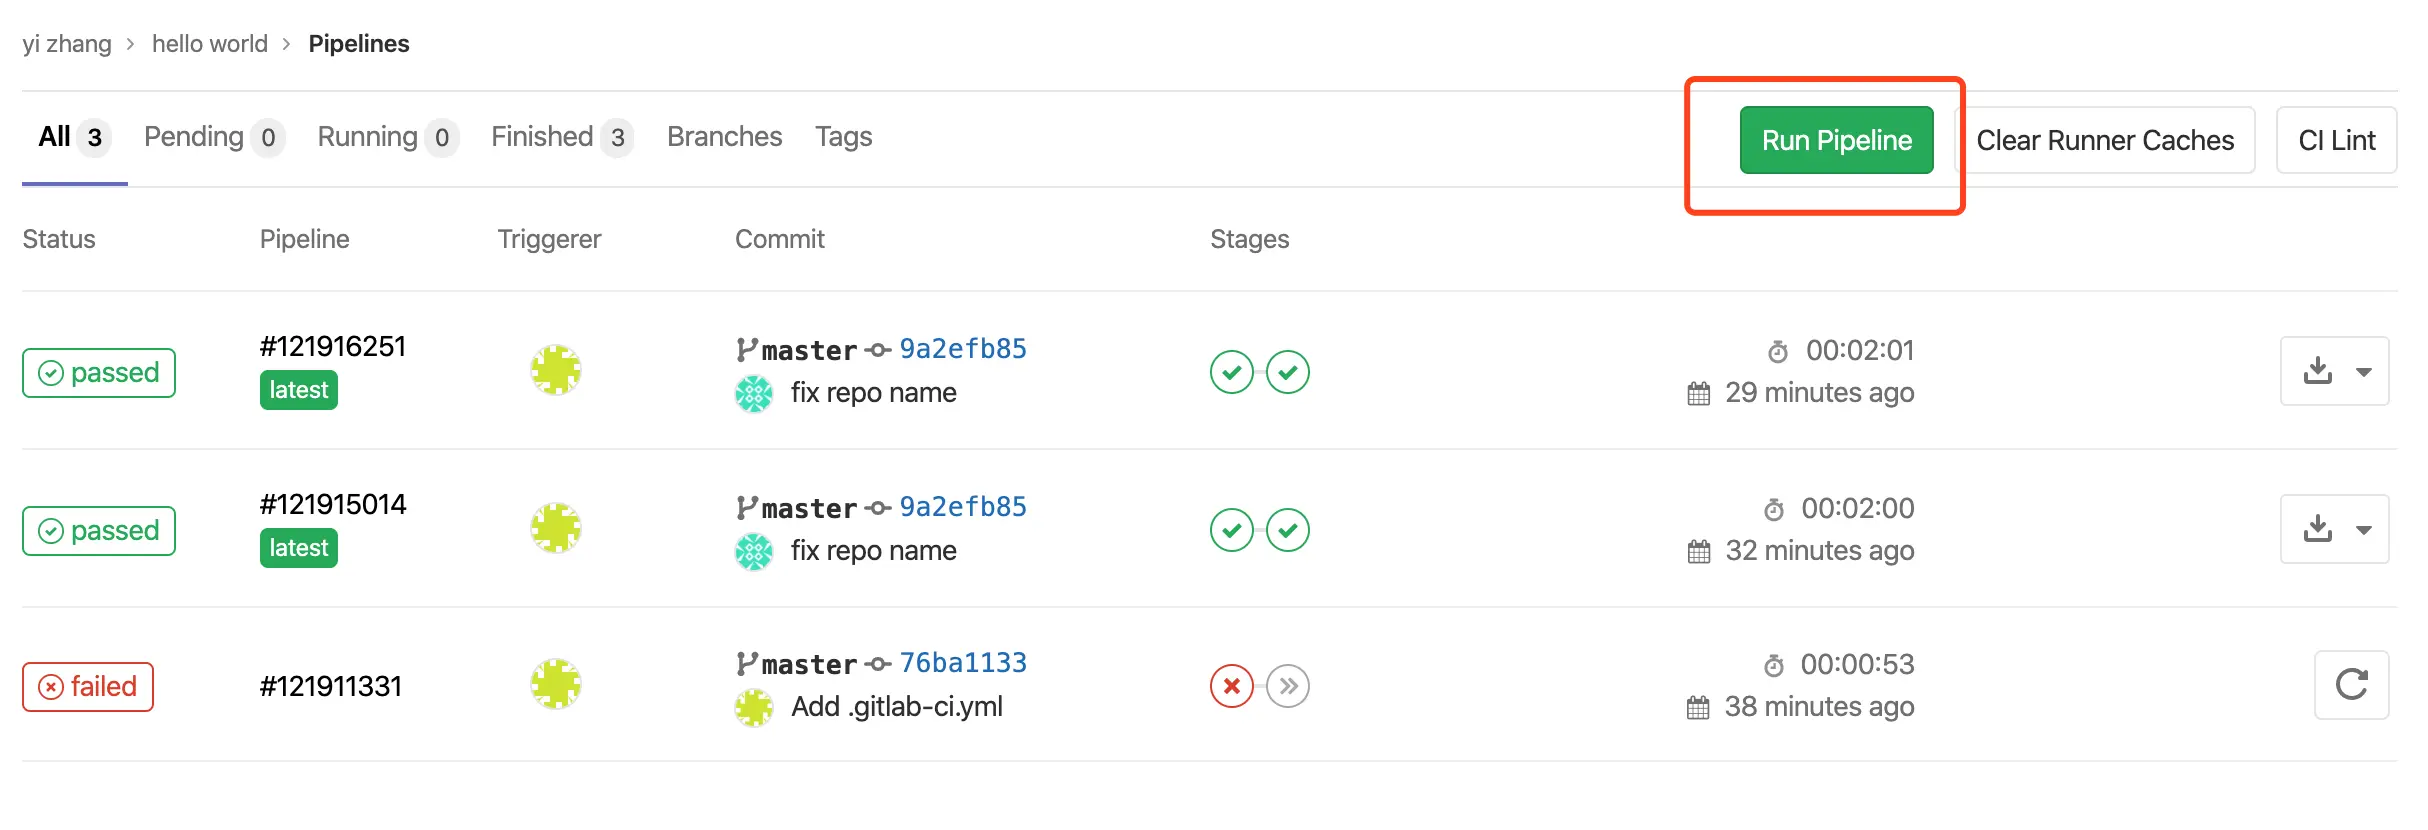Open commit link 76ba1133

pyautogui.click(x=962, y=663)
